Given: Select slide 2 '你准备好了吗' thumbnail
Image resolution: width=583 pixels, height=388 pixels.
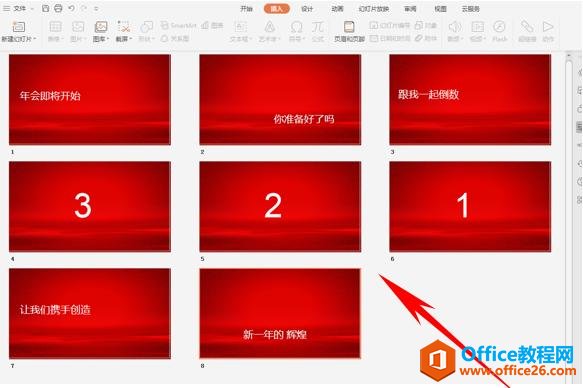Looking at the screenshot, I should (280, 99).
